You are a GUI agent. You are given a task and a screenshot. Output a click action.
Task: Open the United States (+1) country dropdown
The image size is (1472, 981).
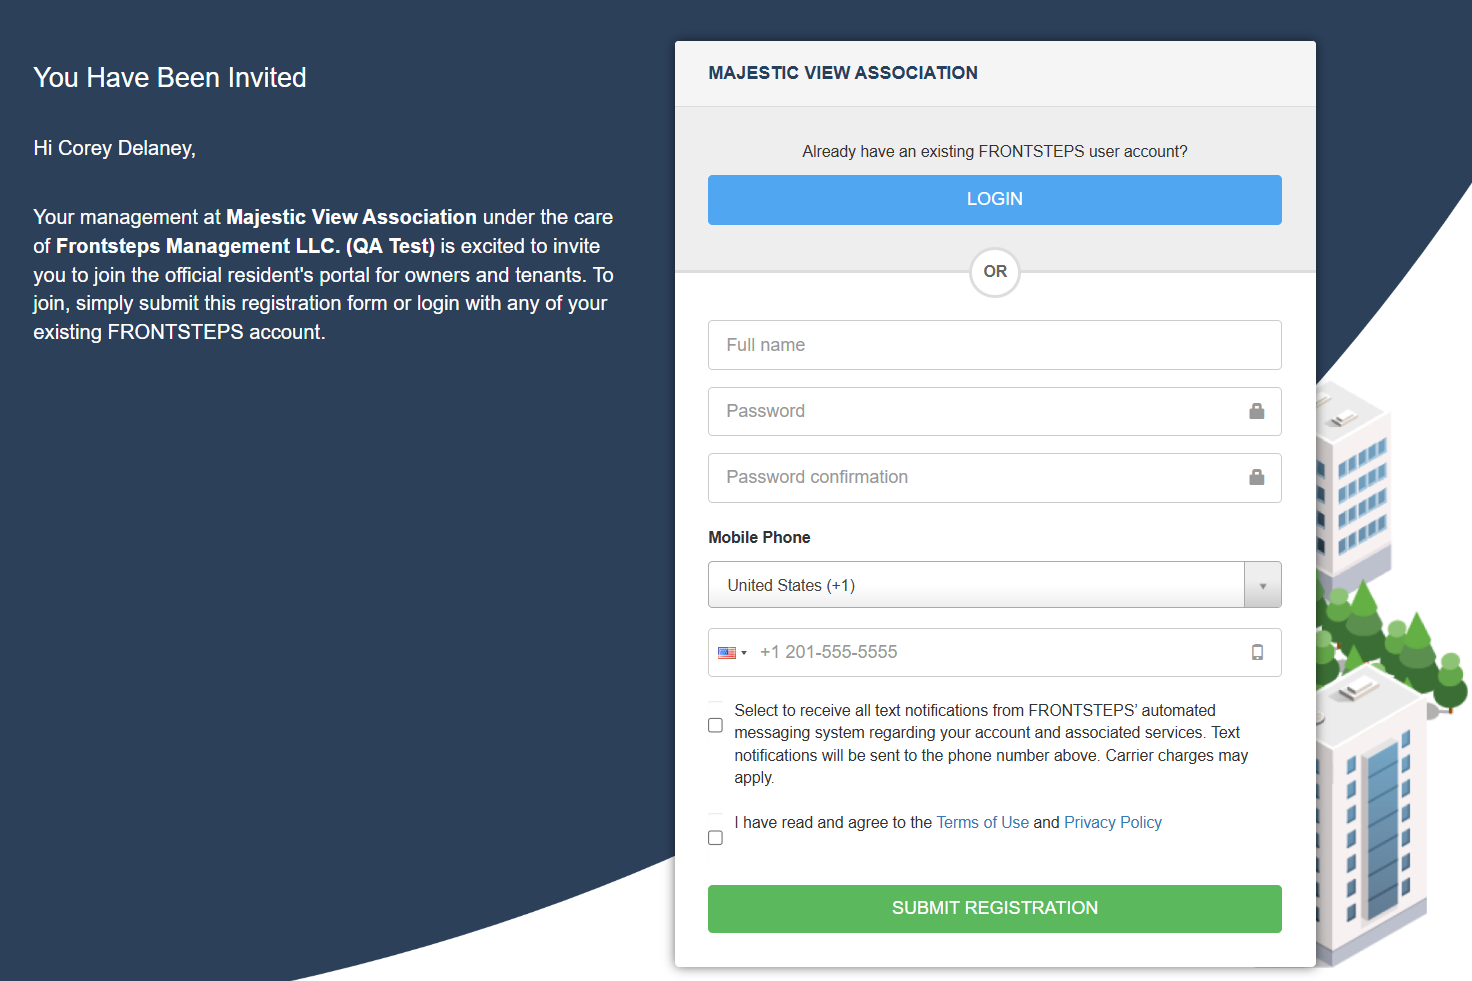coord(975,585)
